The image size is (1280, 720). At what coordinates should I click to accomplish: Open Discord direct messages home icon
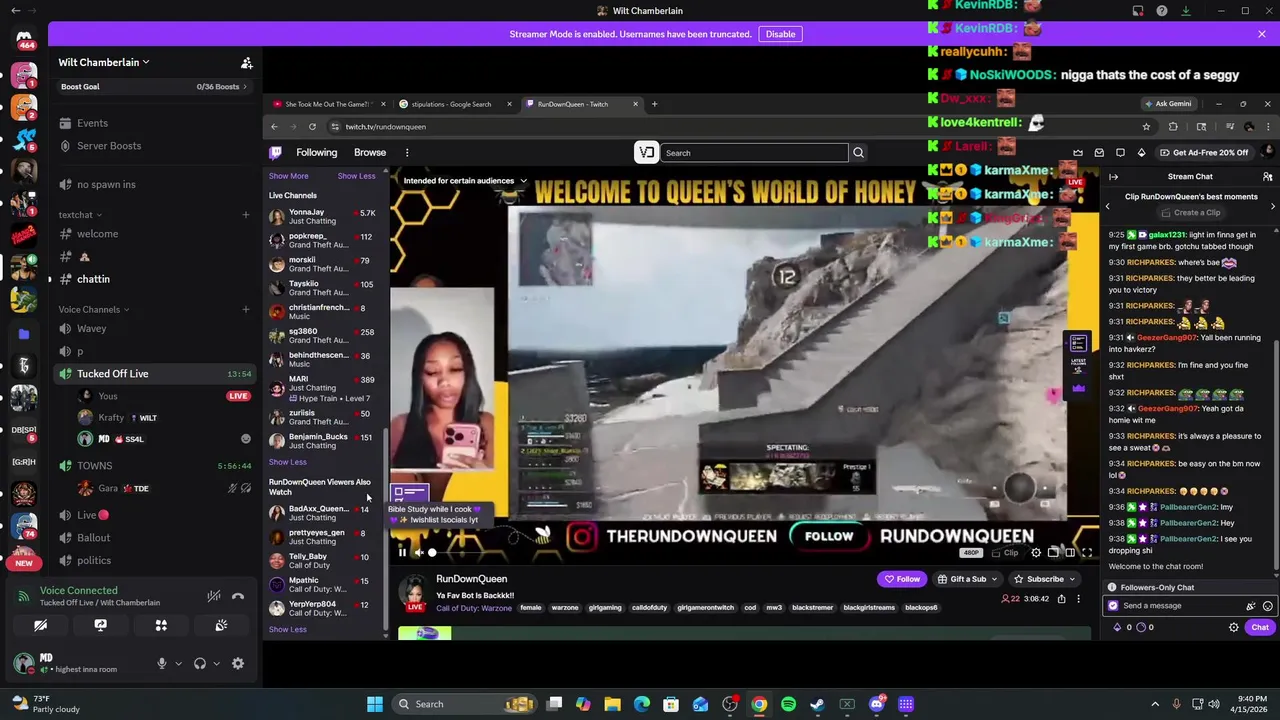tap(24, 38)
